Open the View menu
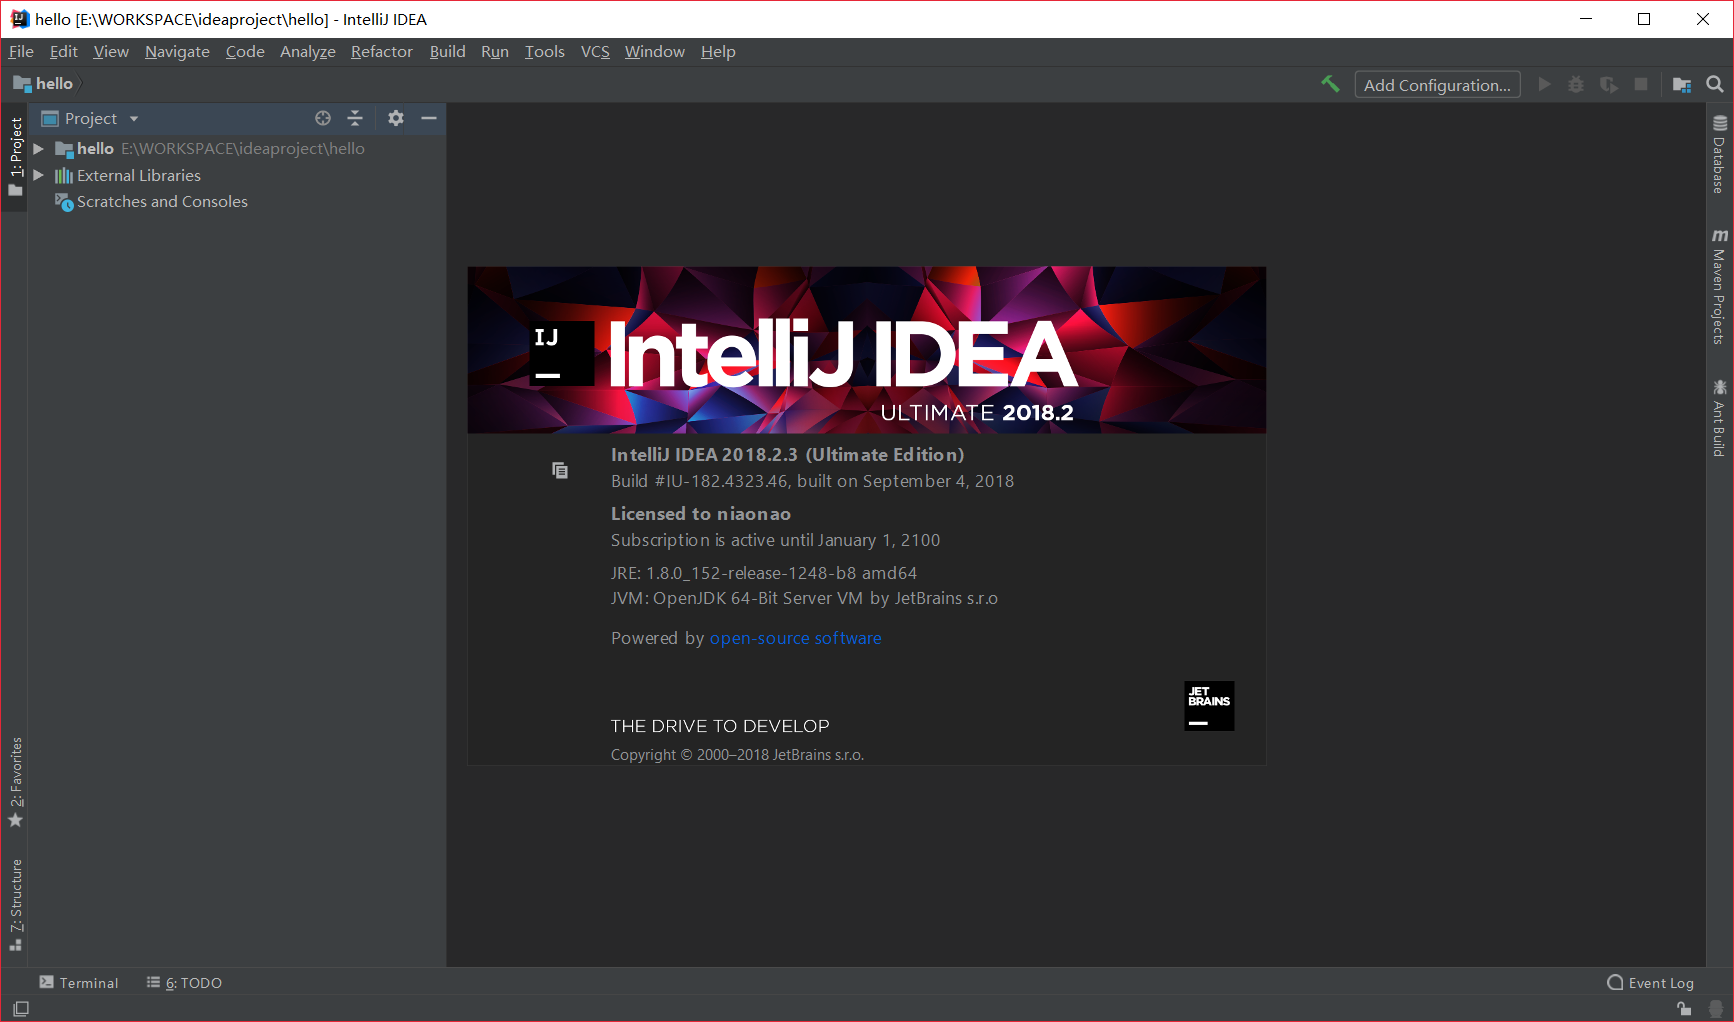The width and height of the screenshot is (1734, 1022). pos(111,52)
